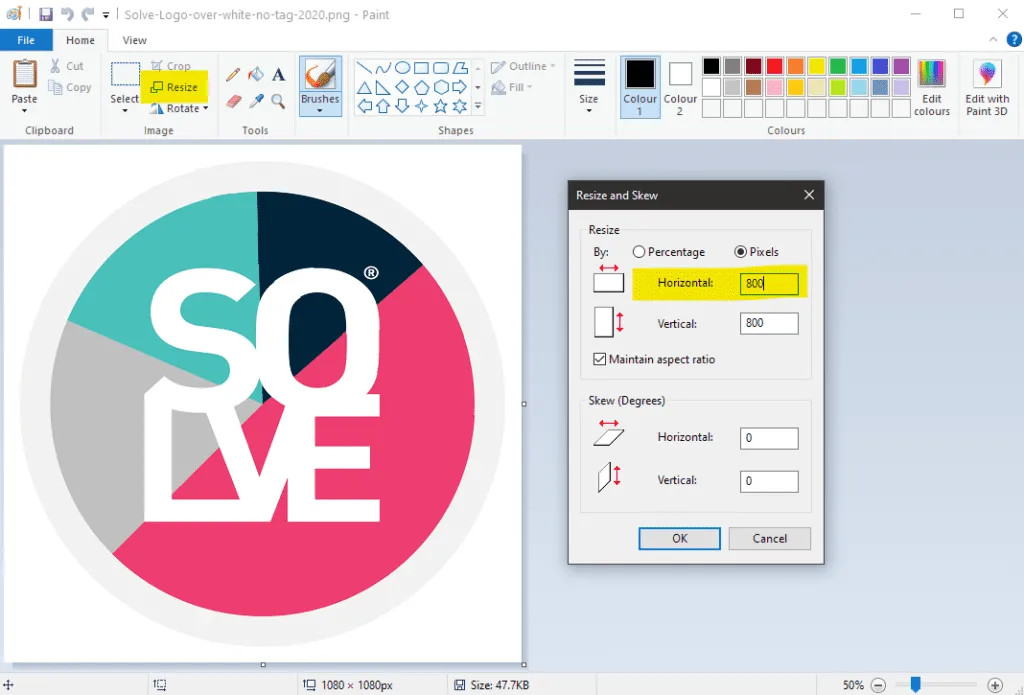Choose the Fill with colour bucket tool

[x=256, y=74]
